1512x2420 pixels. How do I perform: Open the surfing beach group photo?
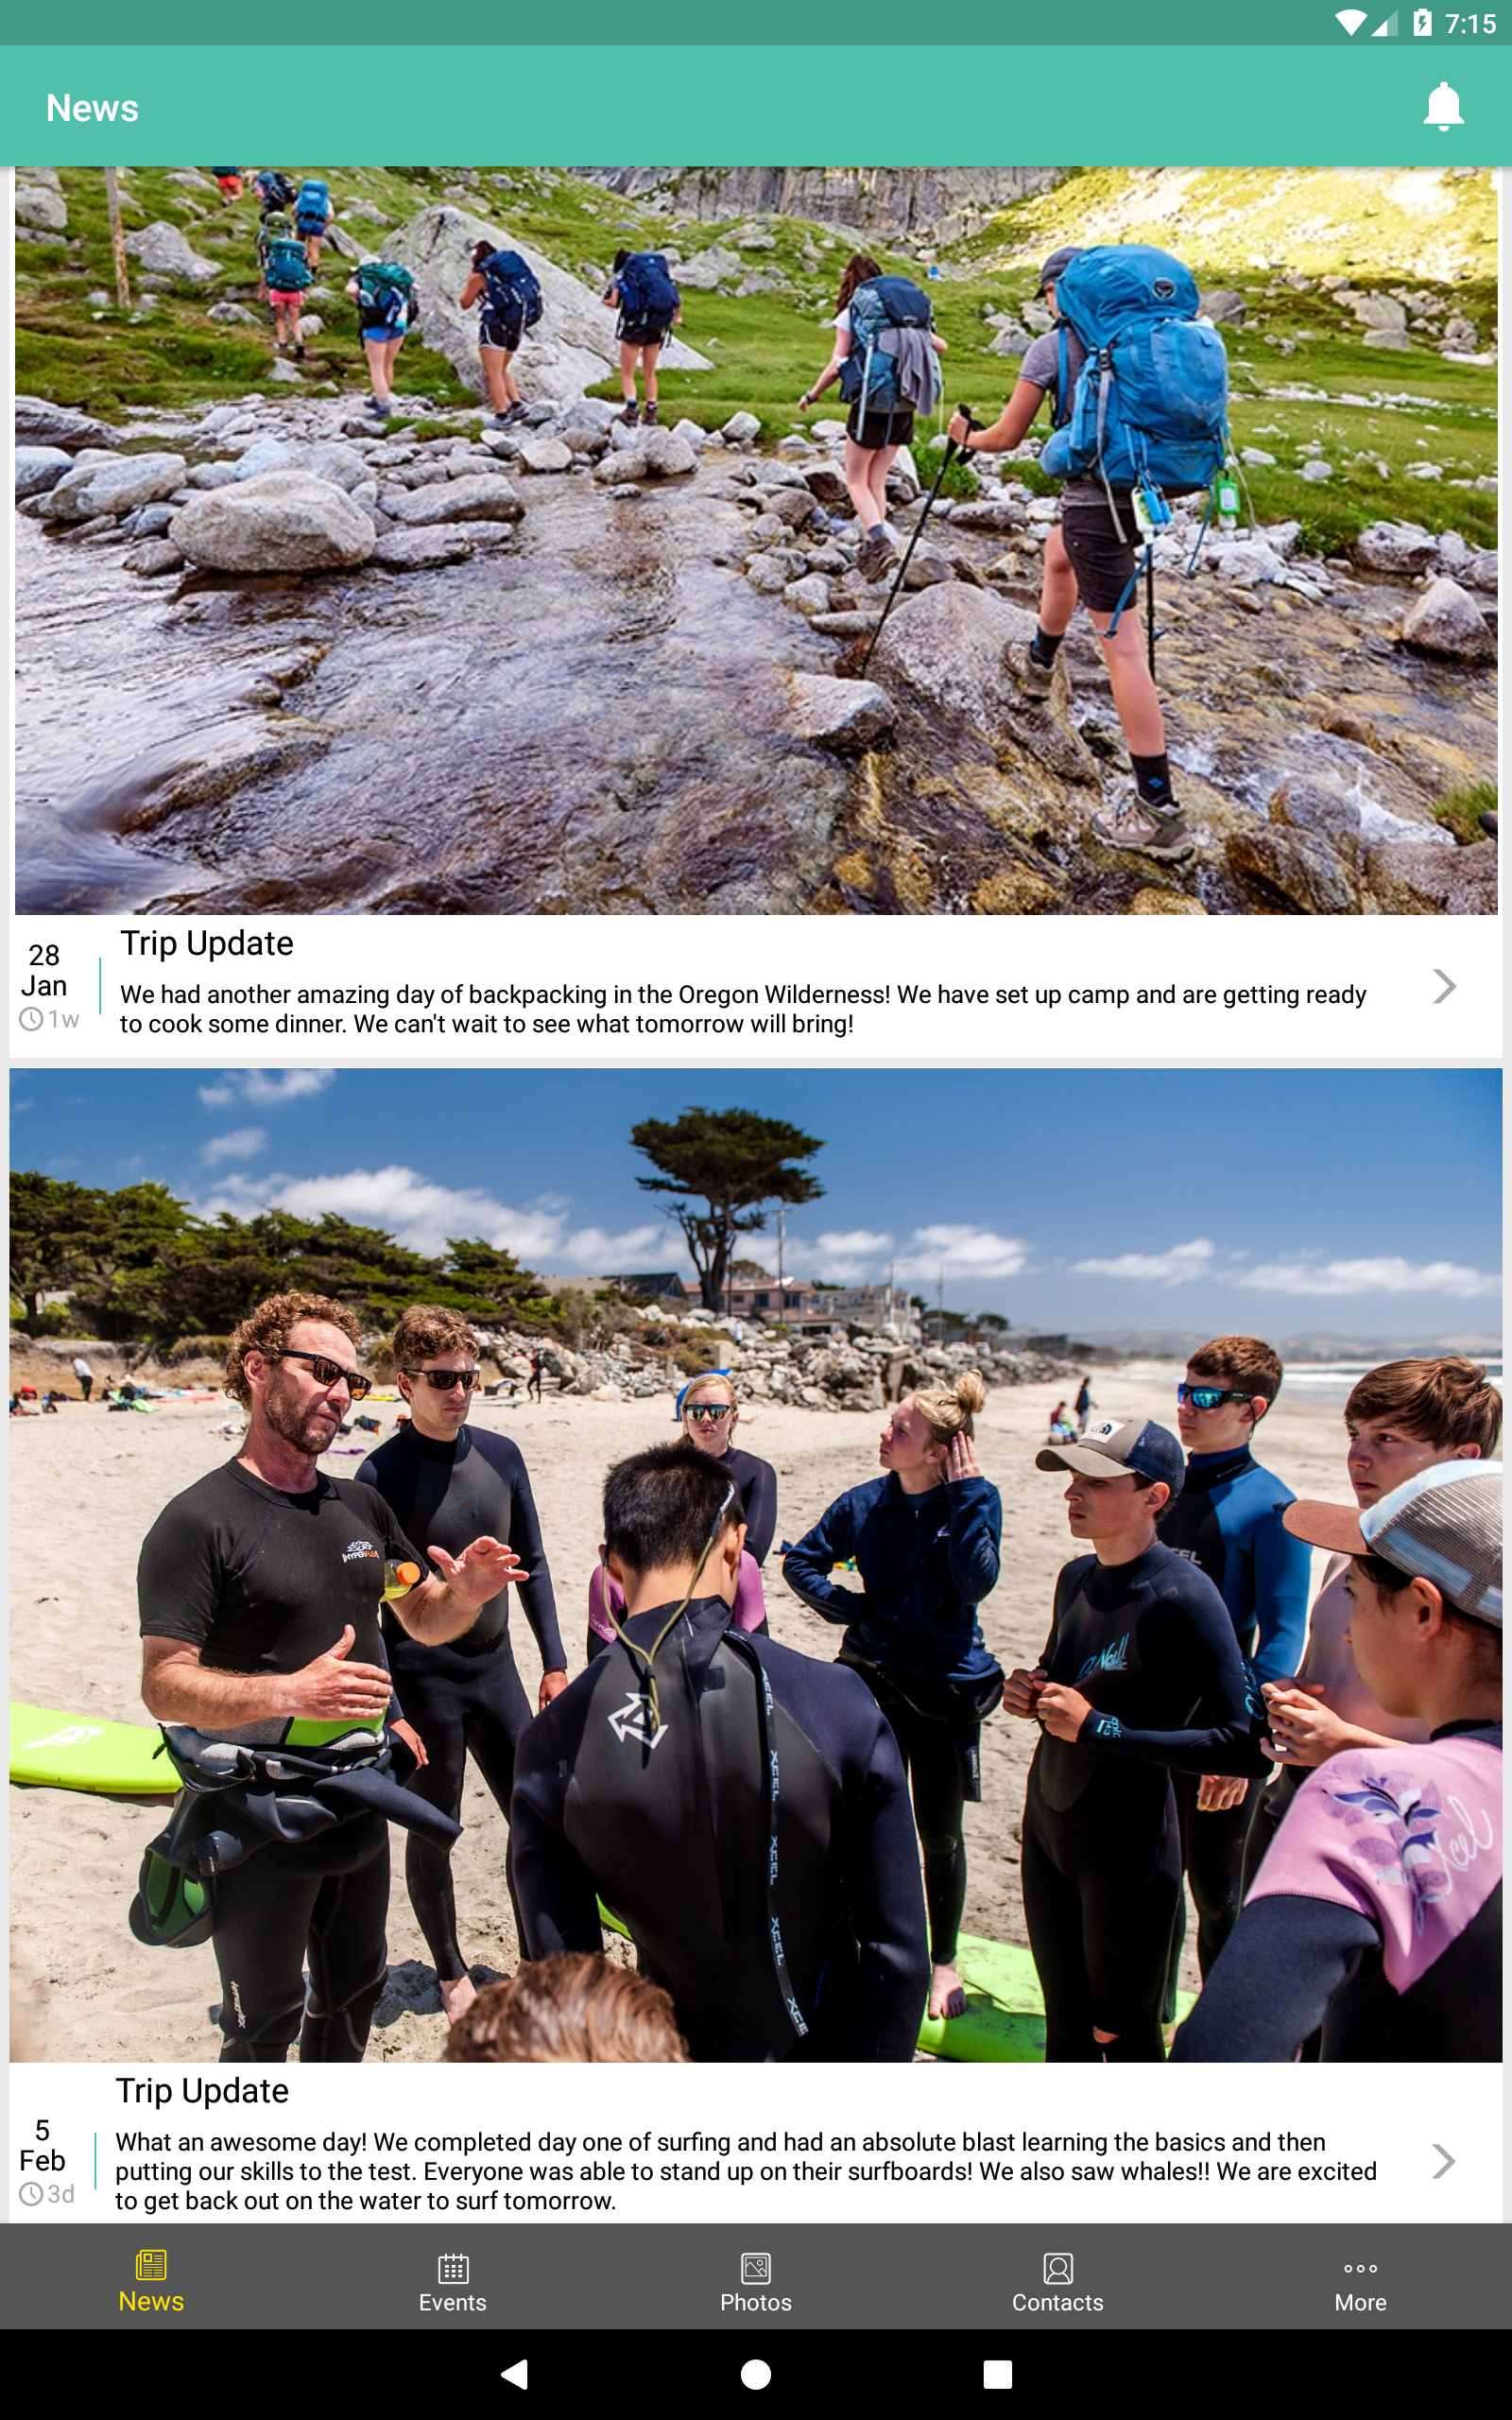[x=756, y=1565]
